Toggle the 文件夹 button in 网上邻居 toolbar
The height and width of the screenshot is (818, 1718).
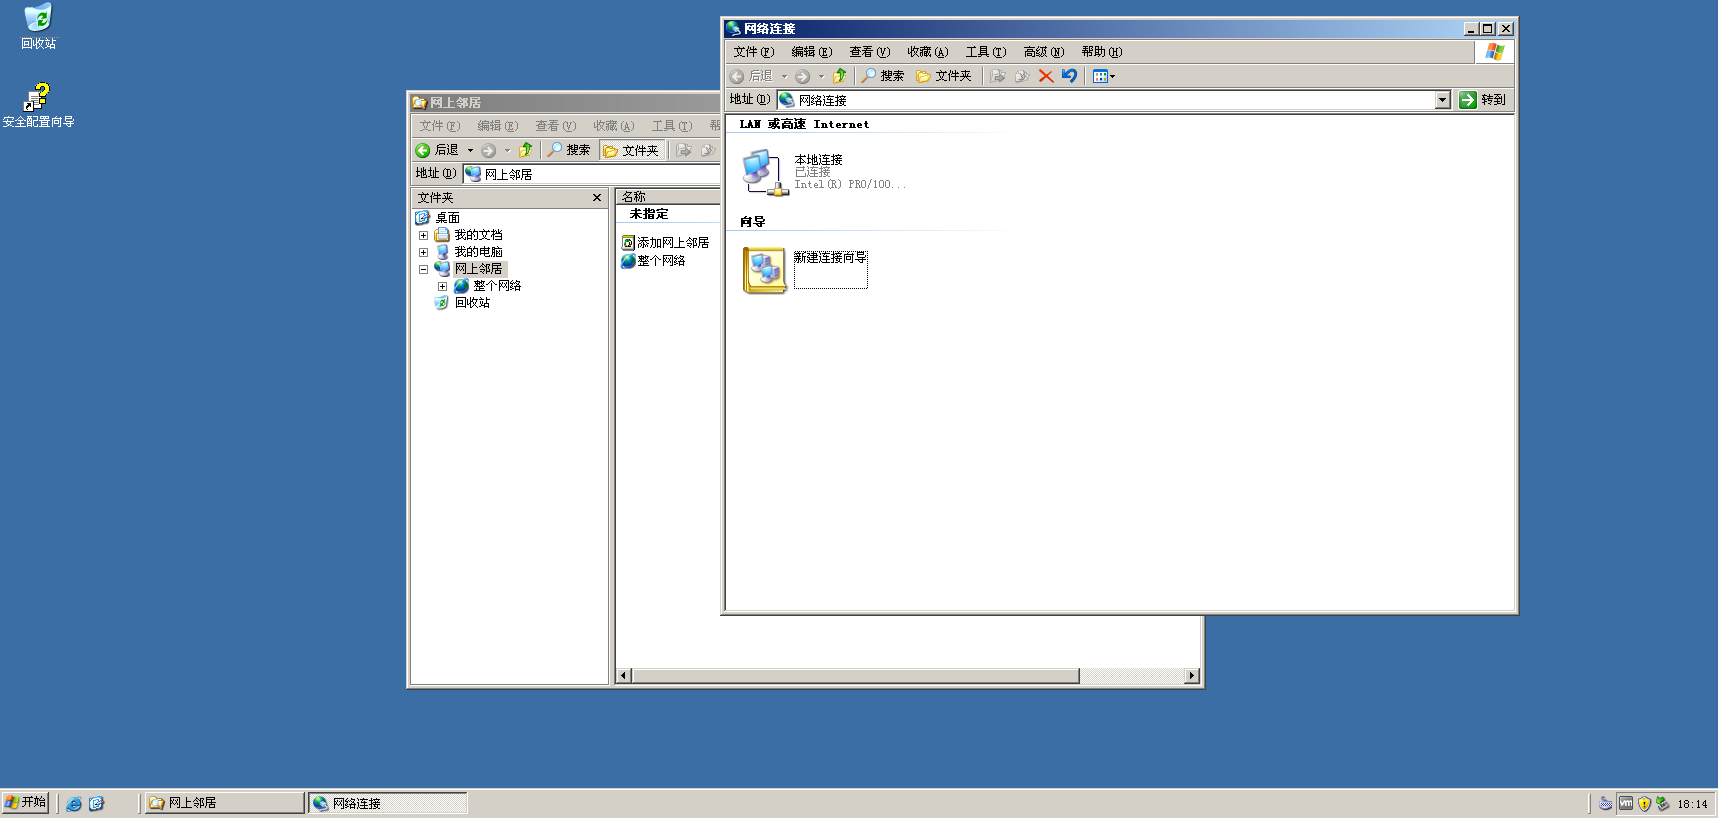(631, 150)
